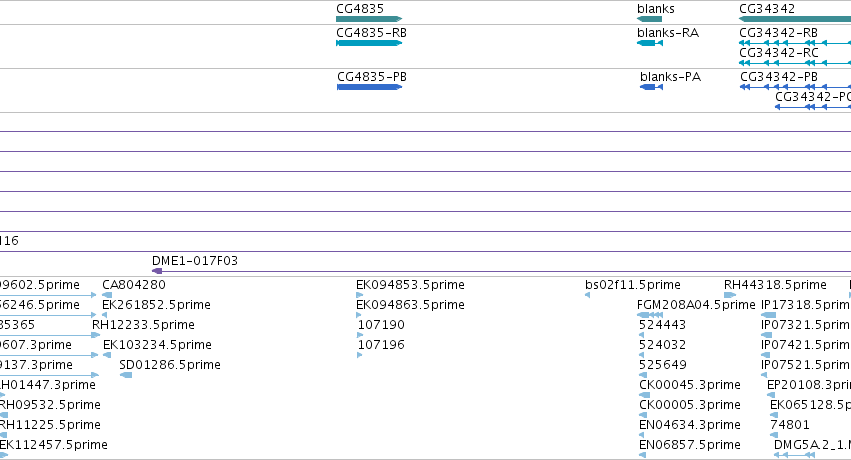Select the CG4835-PB protein bar

[x=370, y=87]
